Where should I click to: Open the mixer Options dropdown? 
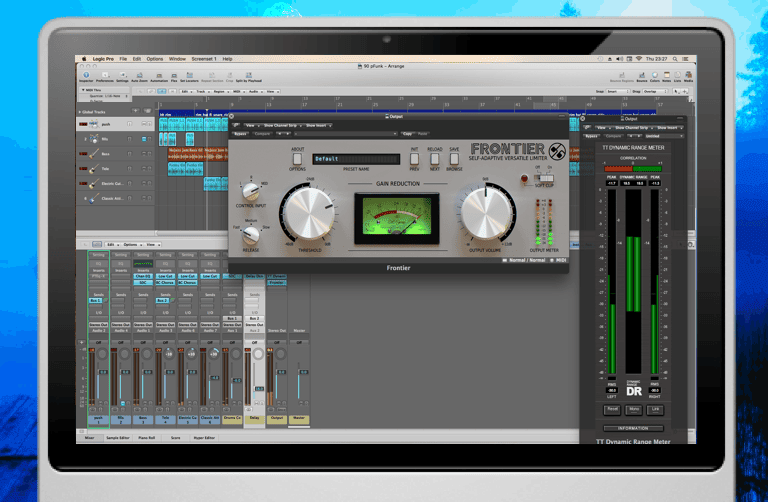click(132, 244)
